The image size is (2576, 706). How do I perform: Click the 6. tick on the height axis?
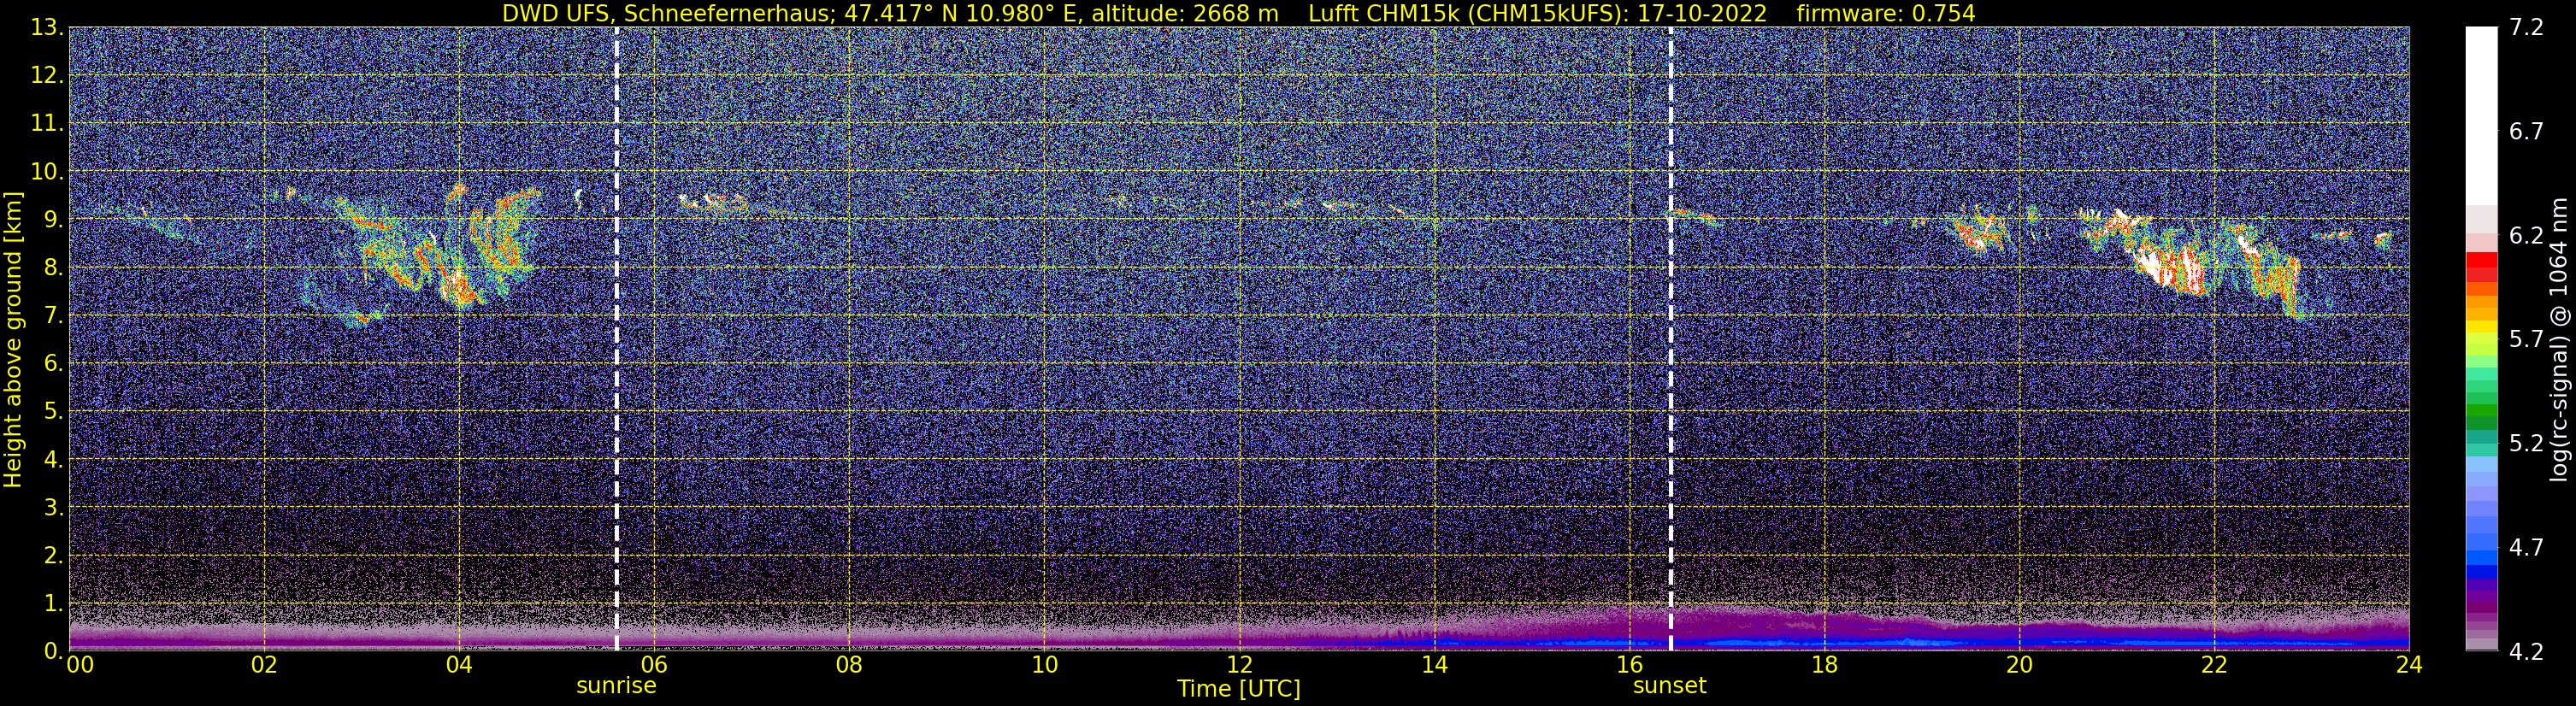[54, 364]
